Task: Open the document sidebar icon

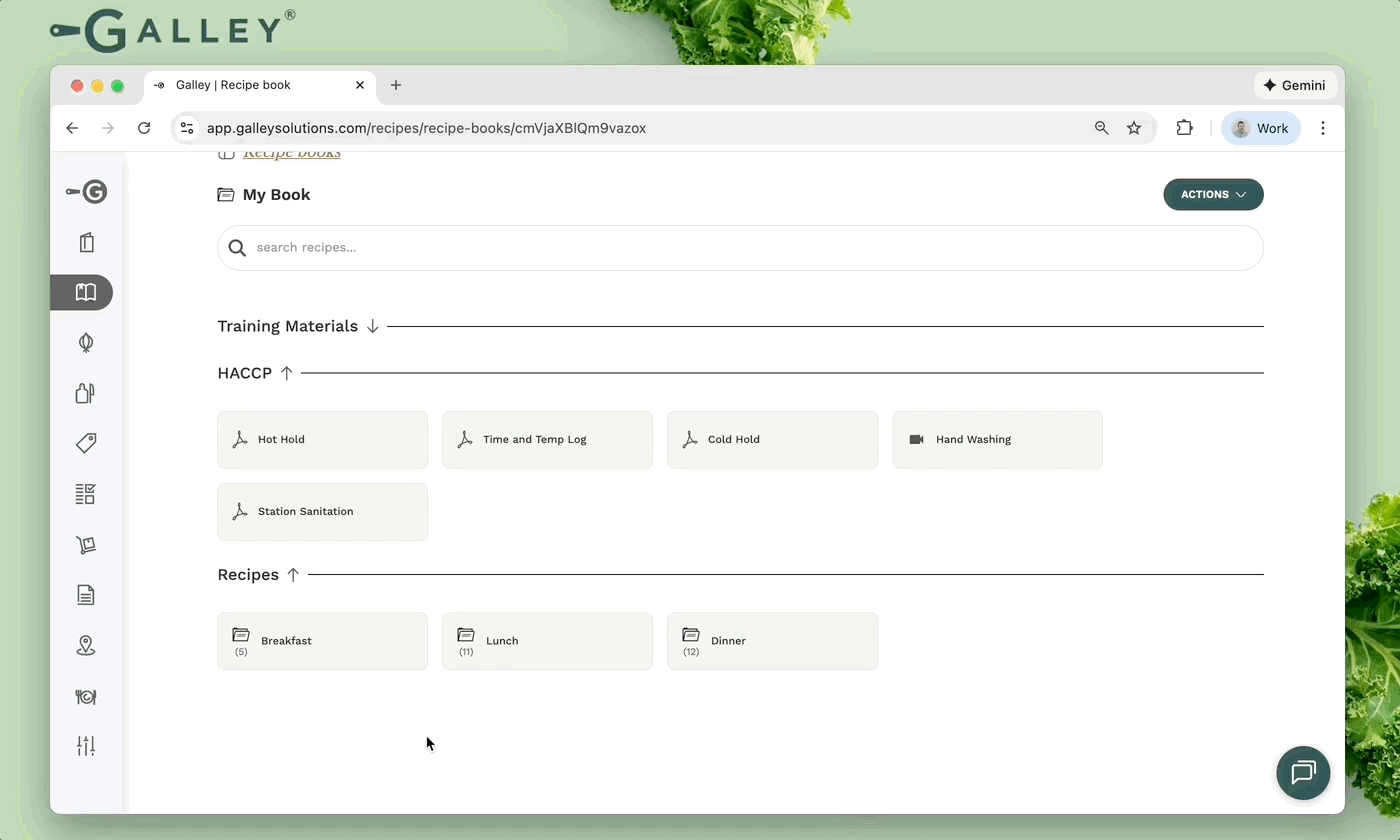Action: [x=86, y=595]
